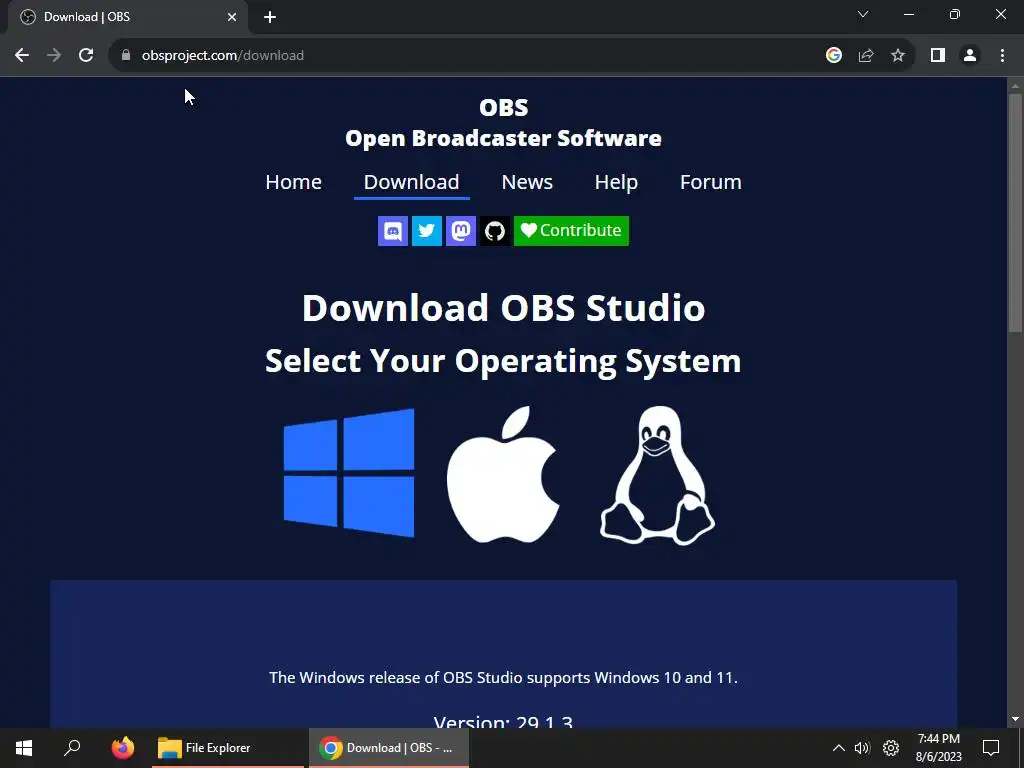Screen dimensions: 1024x768
Task: Open the OBS Mastodon icon
Action: coord(461,231)
